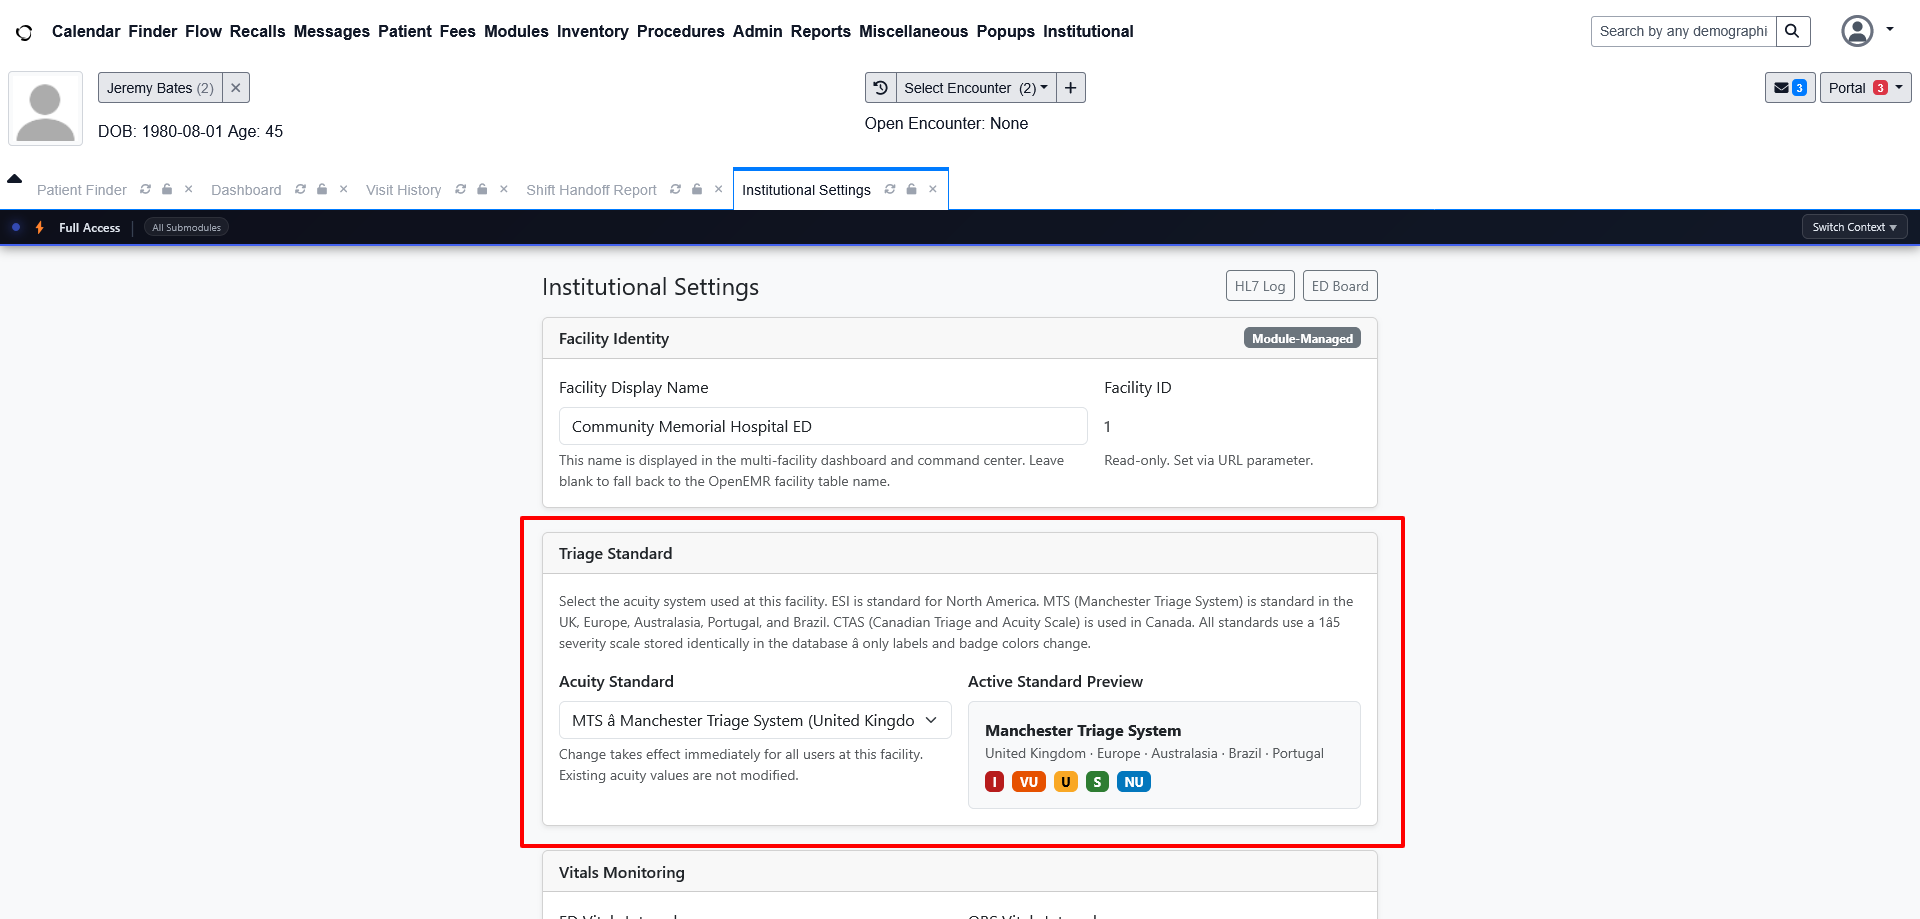Screen dimensions: 1920x919
Task: Toggle lock on Patient Finder tab
Action: click(167, 189)
